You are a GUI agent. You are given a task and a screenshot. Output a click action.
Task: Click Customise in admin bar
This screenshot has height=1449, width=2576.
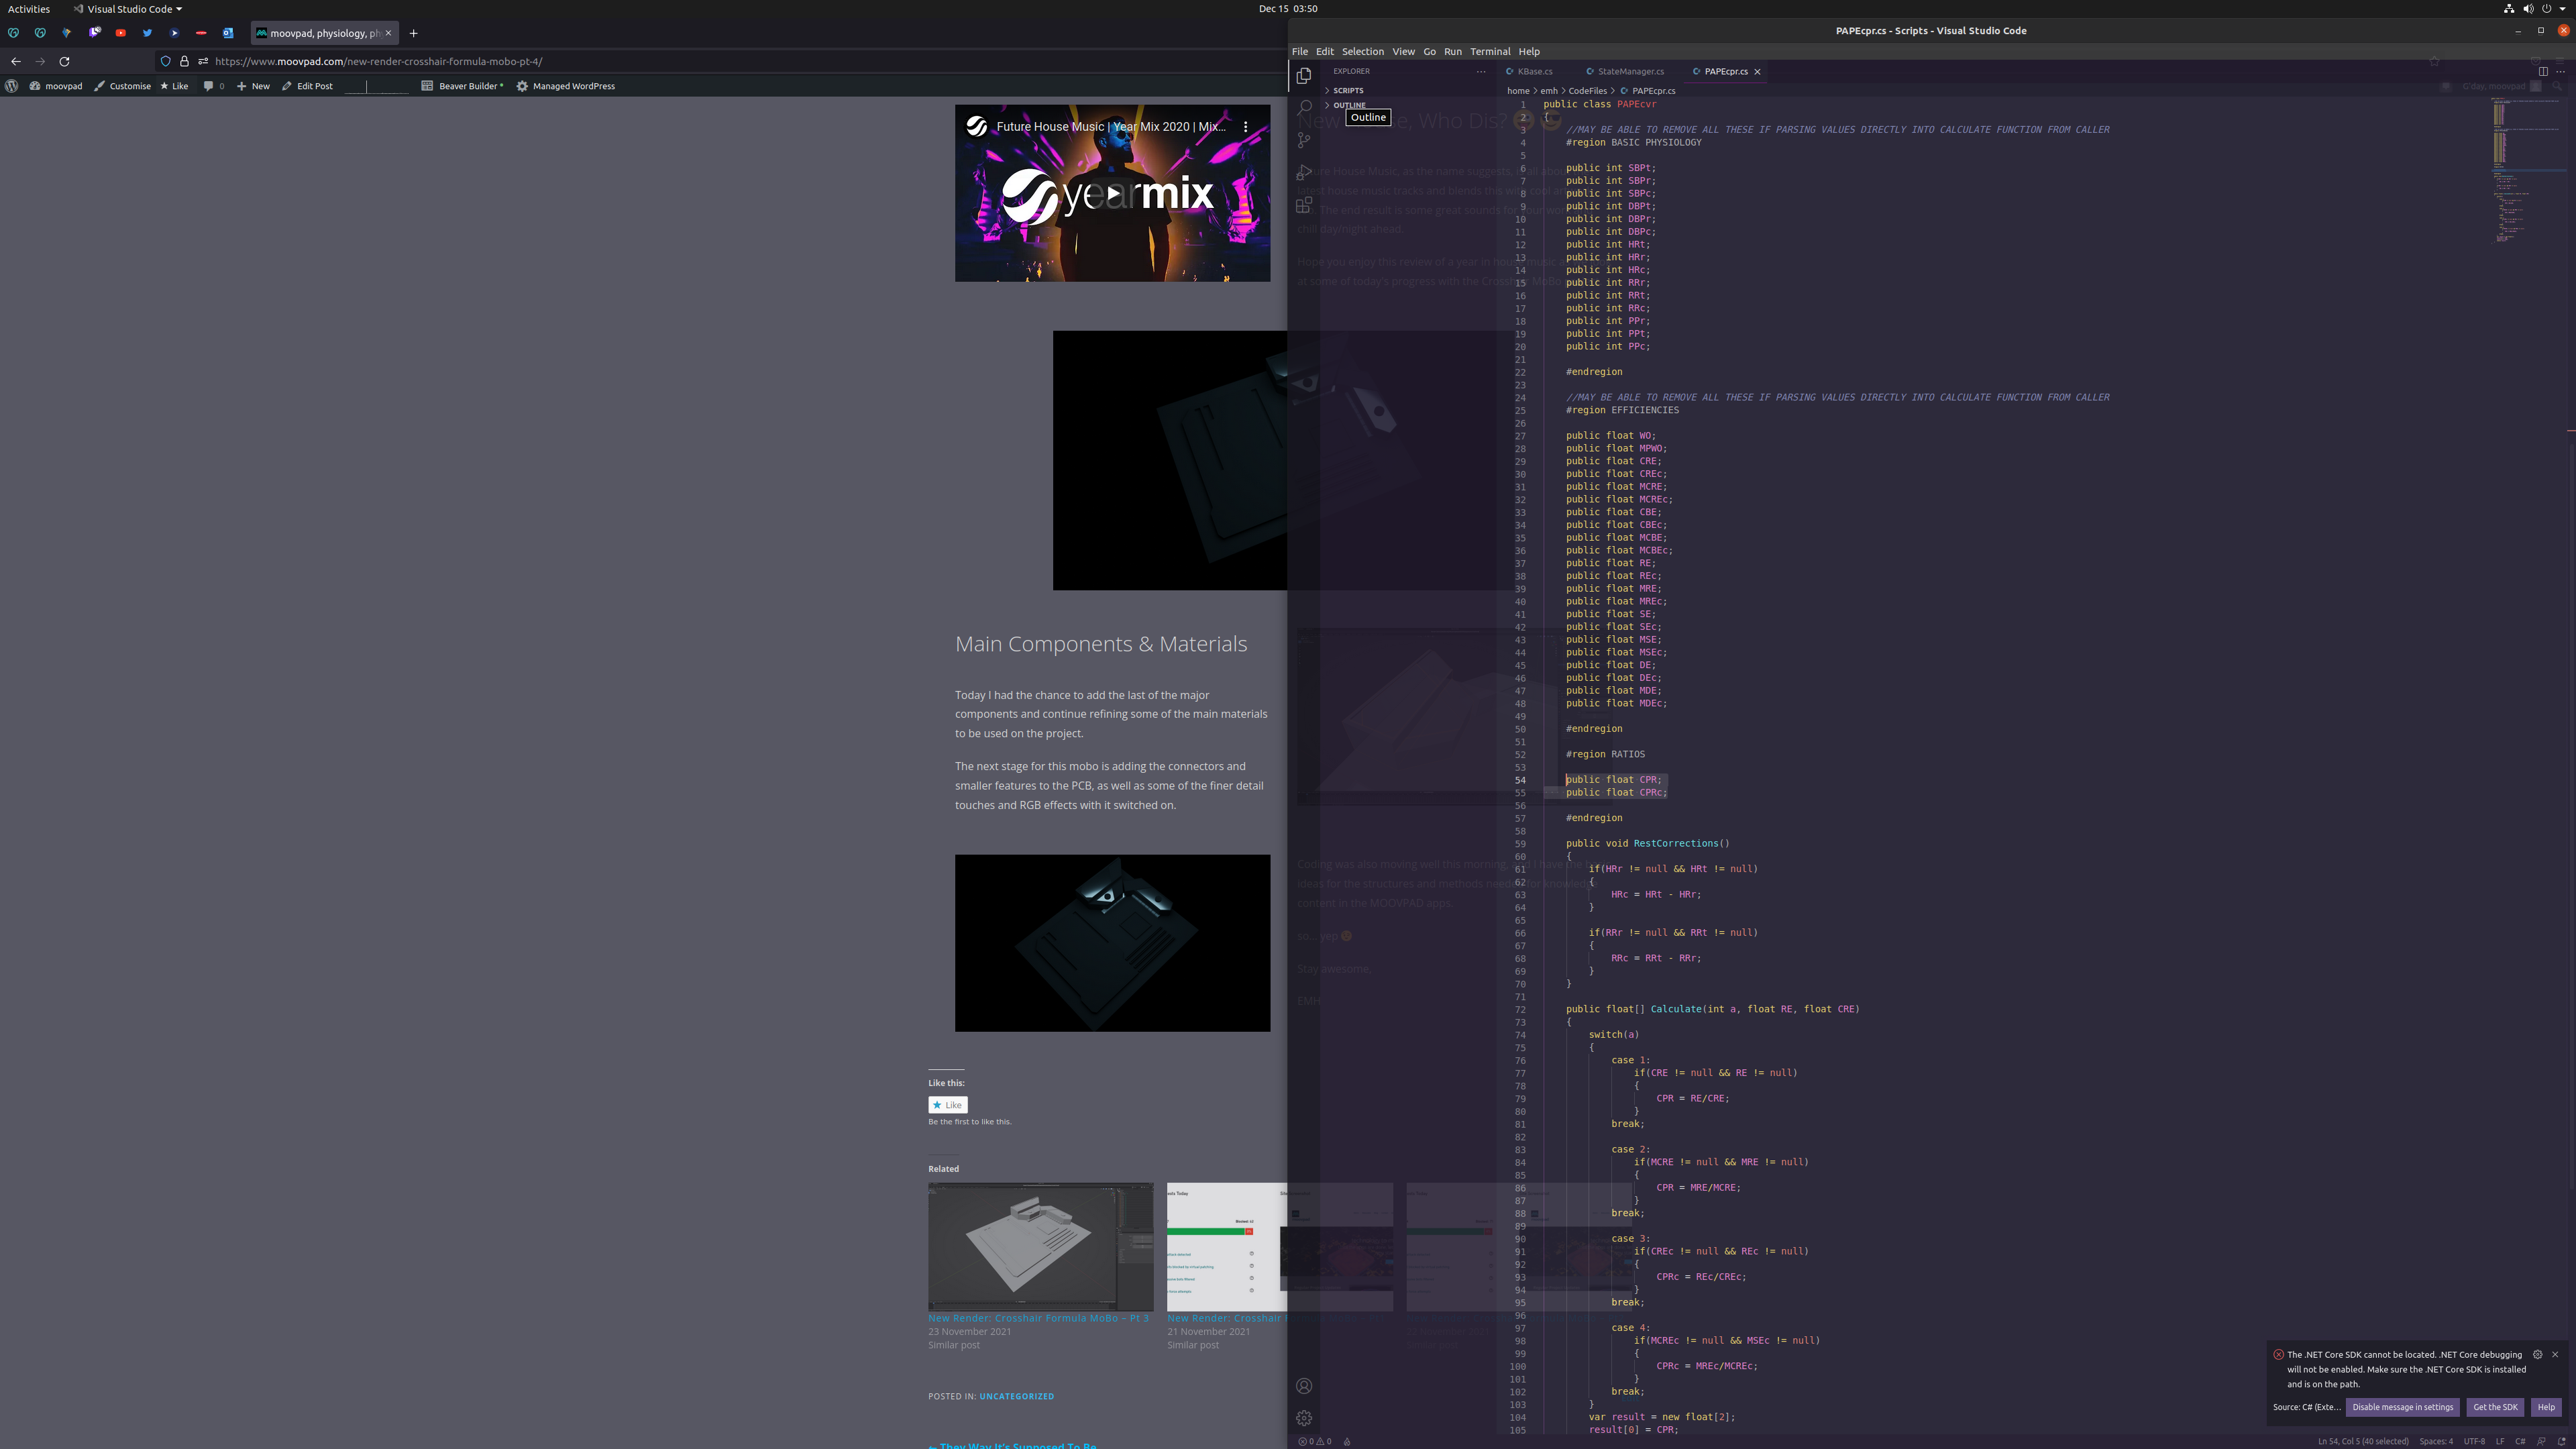pyautogui.click(x=122, y=86)
